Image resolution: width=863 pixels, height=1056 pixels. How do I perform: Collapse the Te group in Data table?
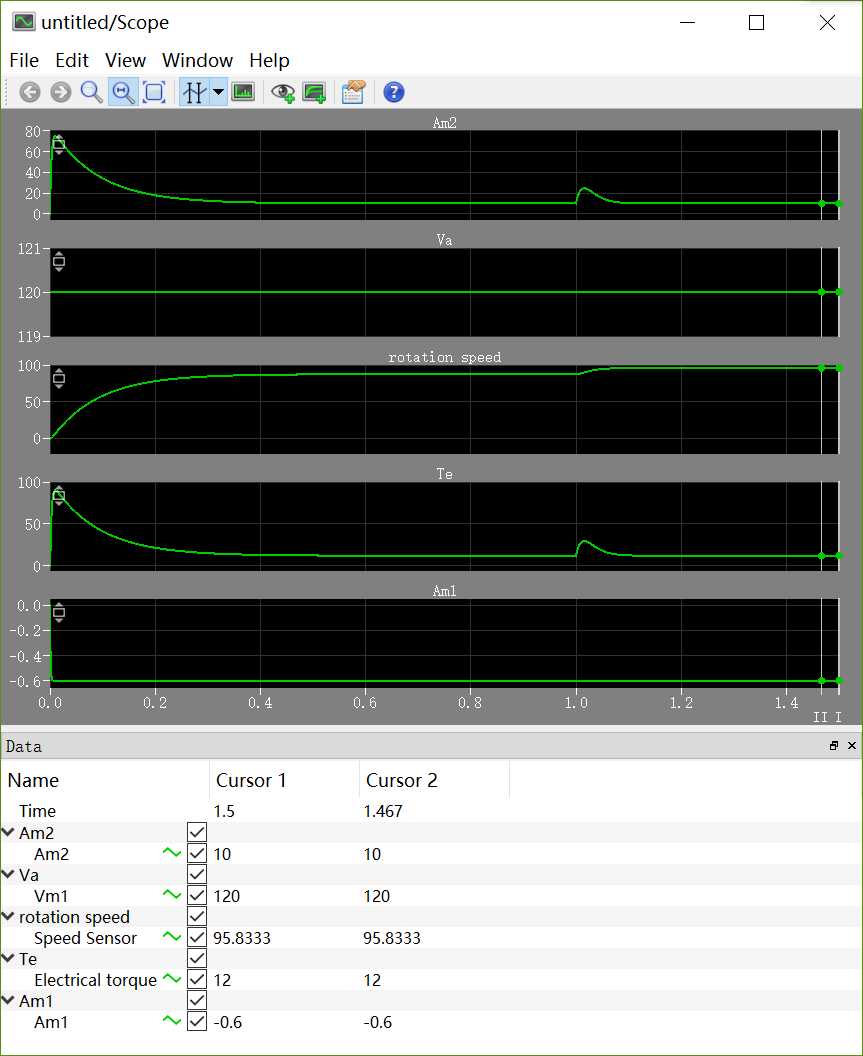(x=8, y=958)
